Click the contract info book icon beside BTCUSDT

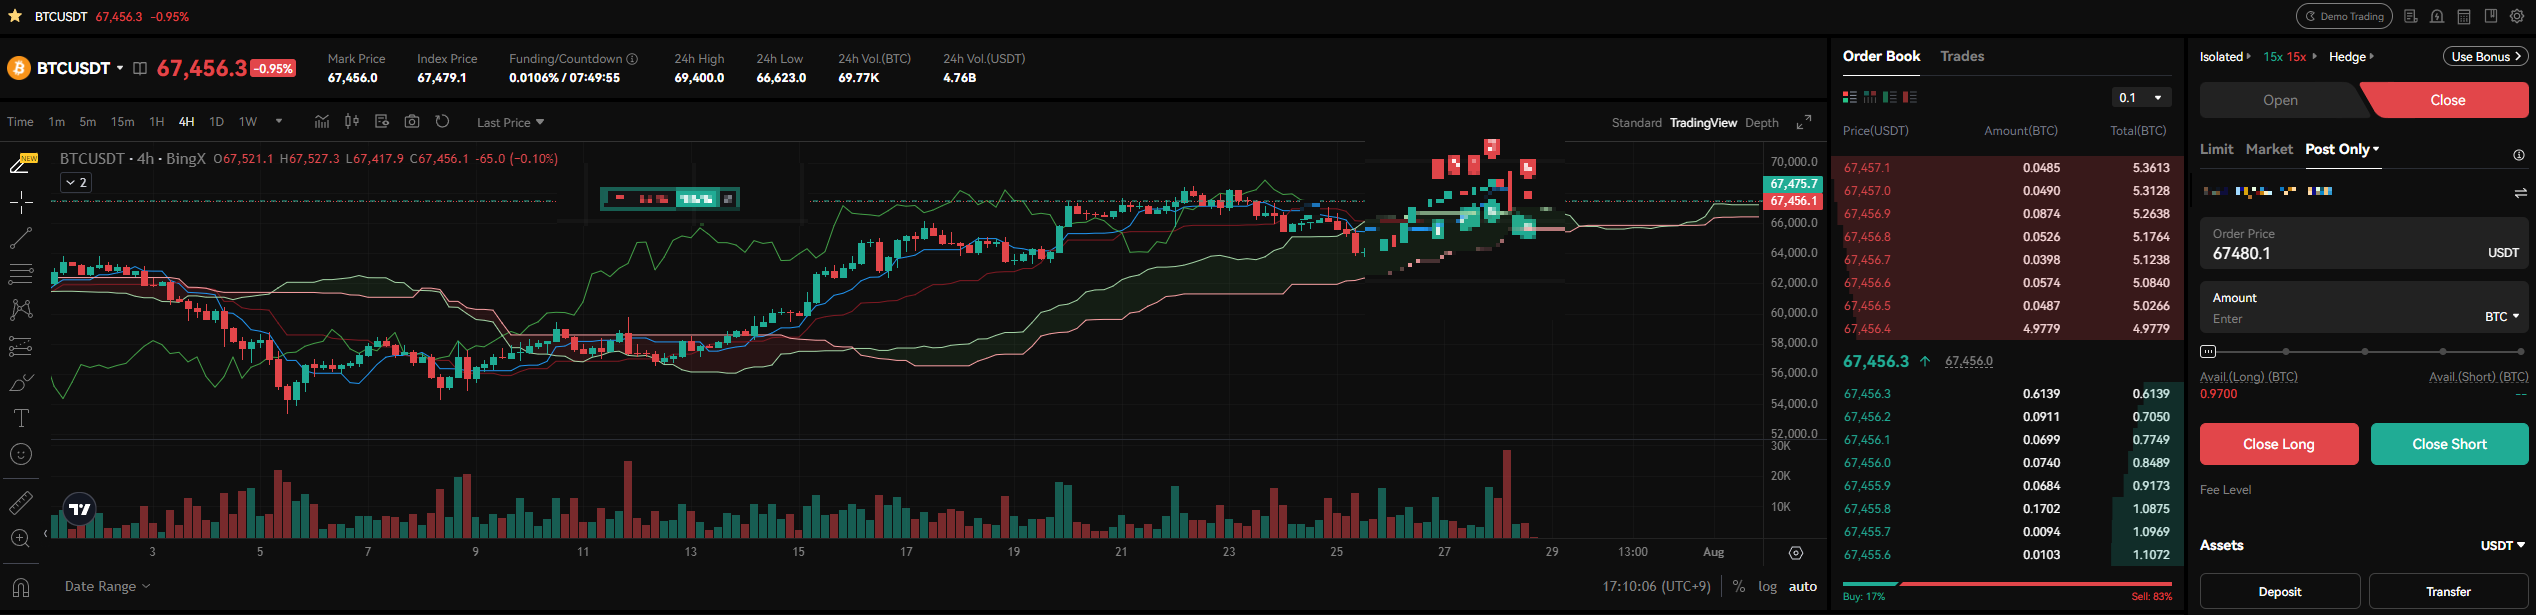pos(140,68)
